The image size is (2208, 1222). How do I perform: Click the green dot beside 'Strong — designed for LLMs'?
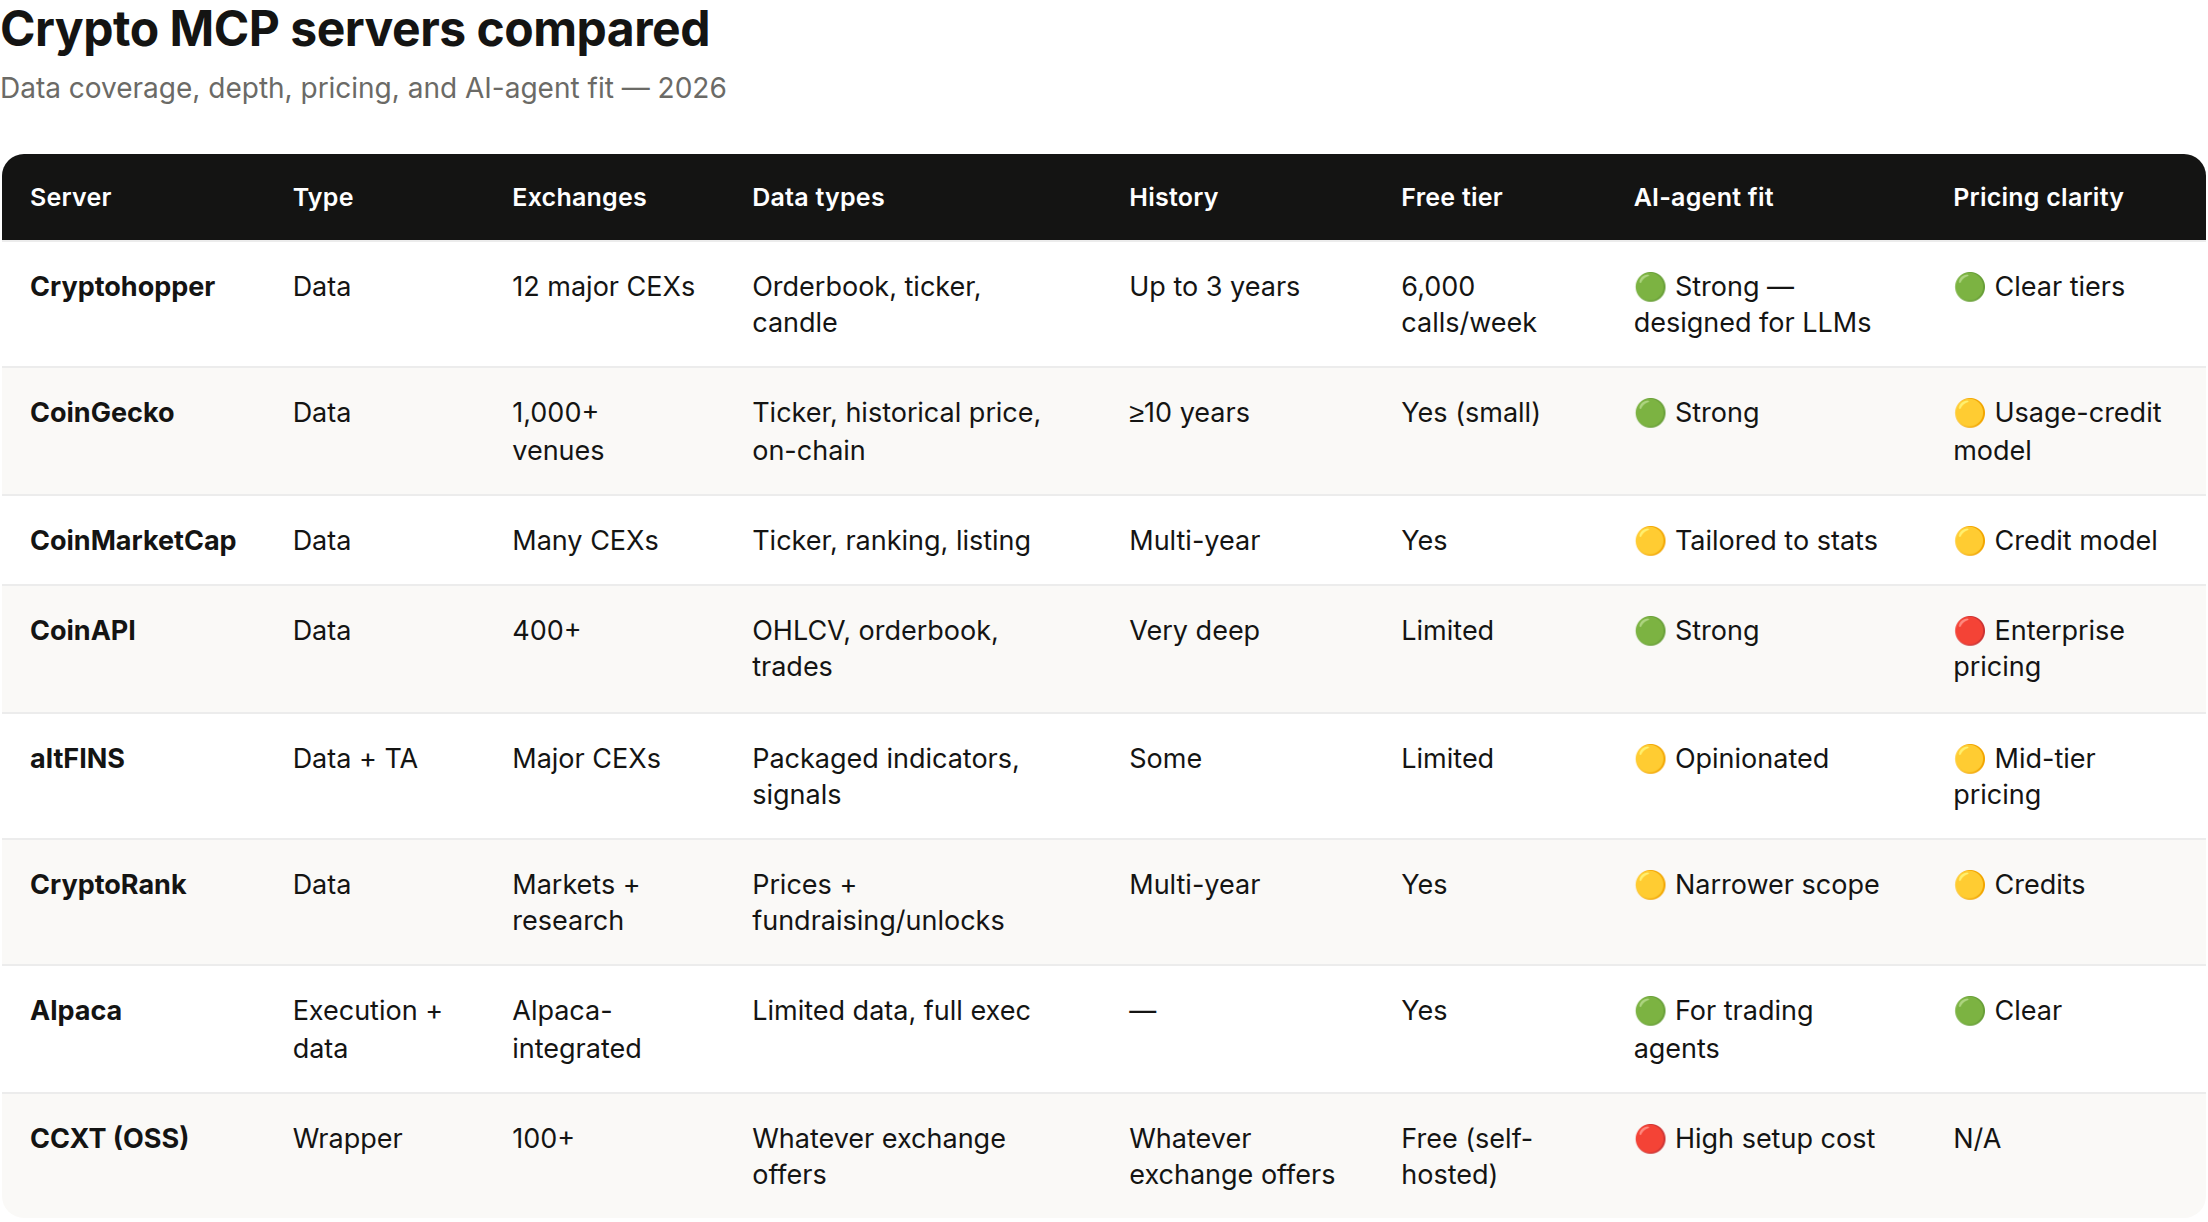(x=1649, y=287)
